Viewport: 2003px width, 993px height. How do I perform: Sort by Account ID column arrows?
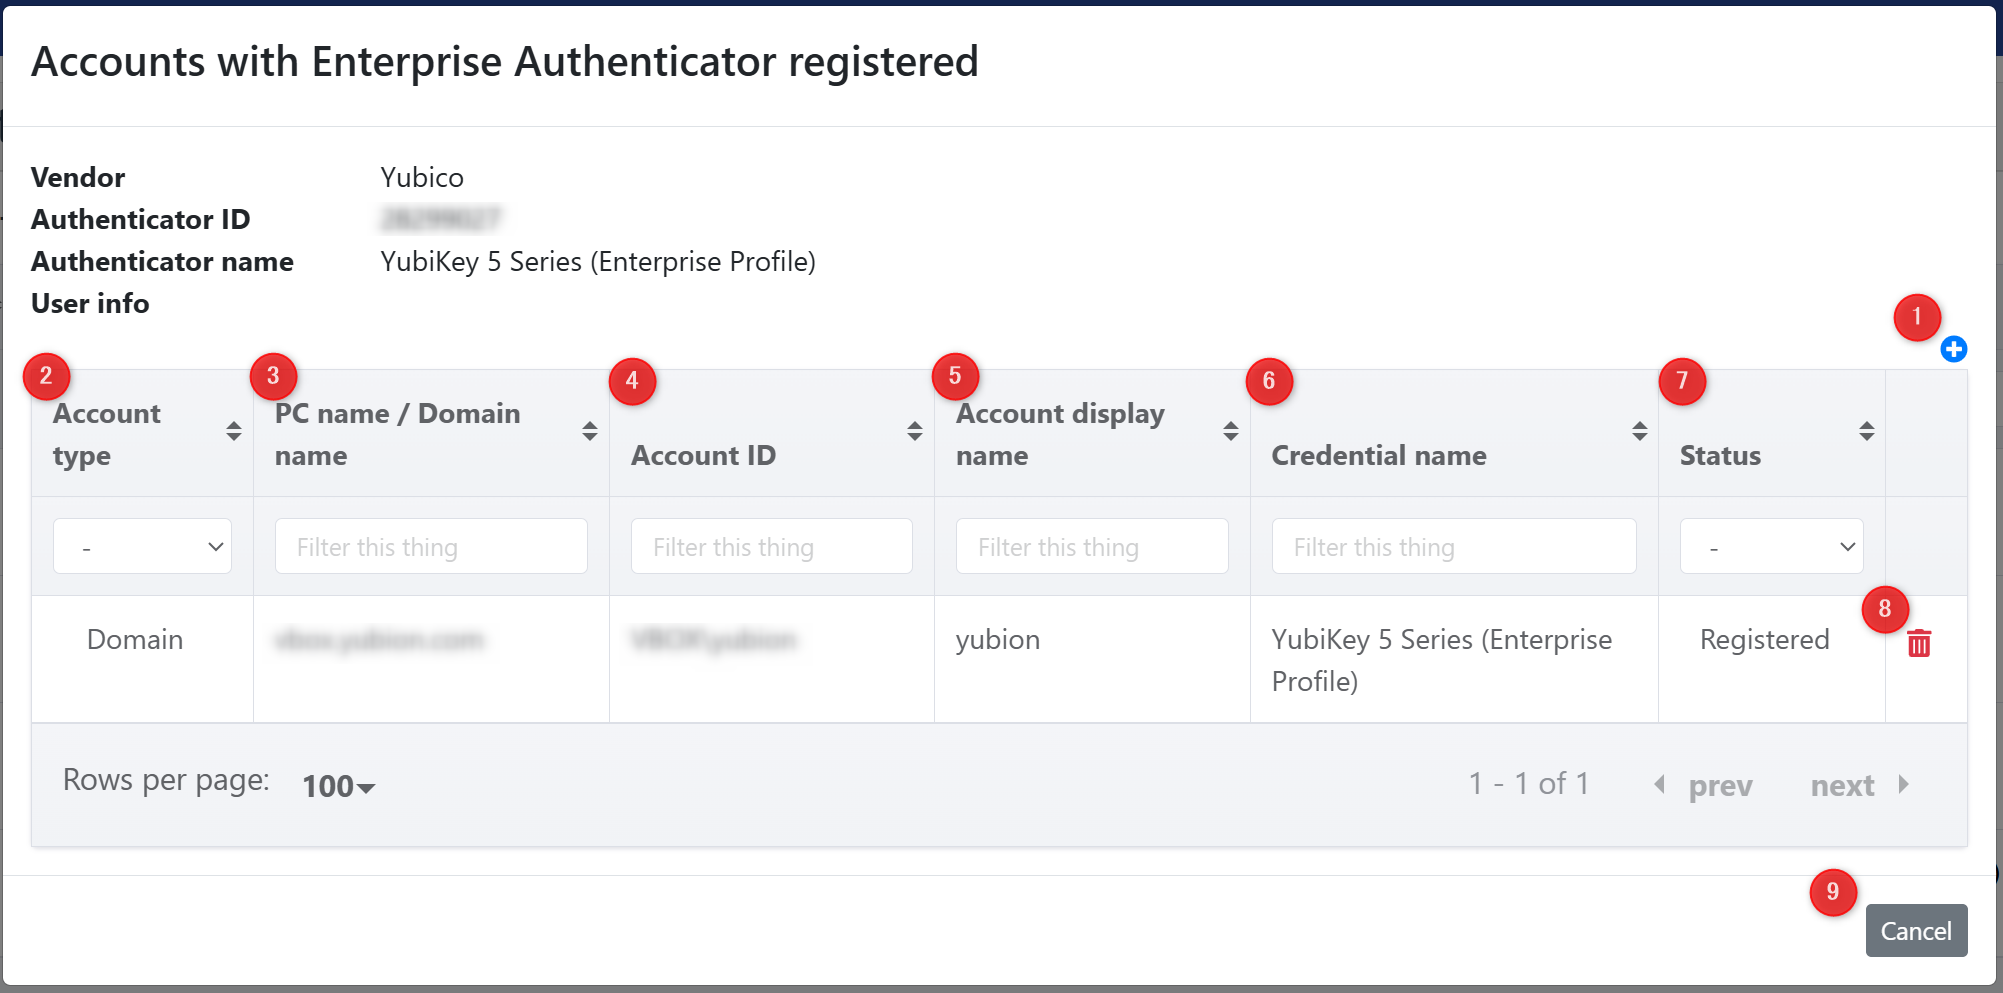point(915,431)
